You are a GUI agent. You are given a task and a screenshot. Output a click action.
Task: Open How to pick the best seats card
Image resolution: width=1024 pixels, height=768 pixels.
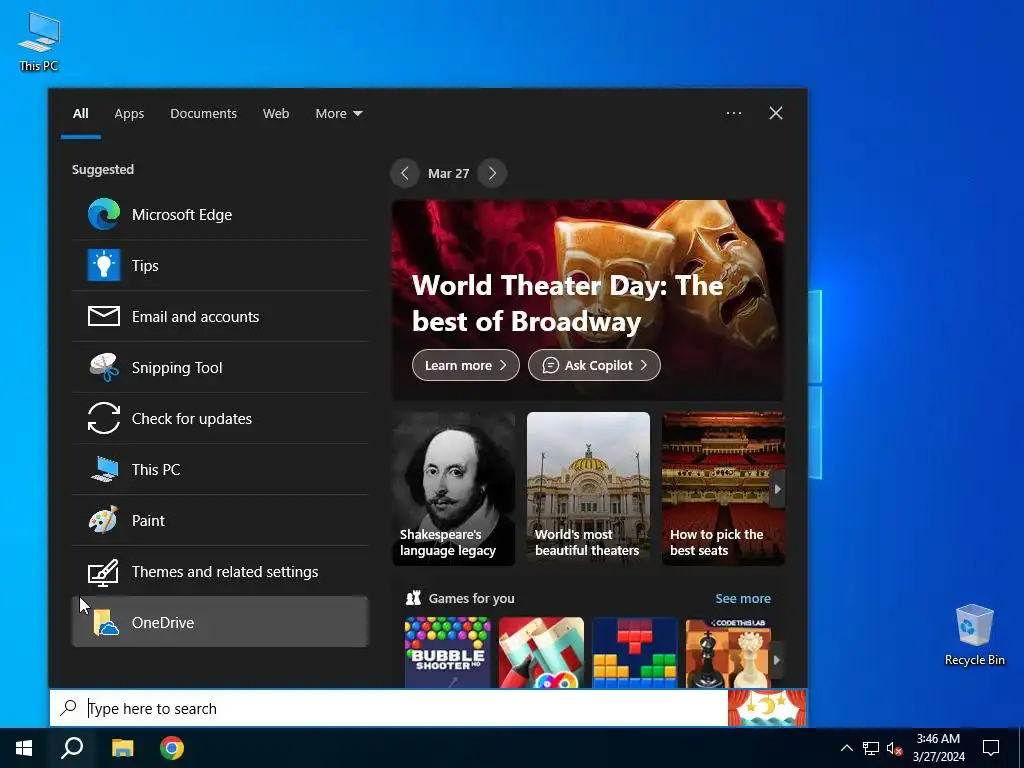723,488
